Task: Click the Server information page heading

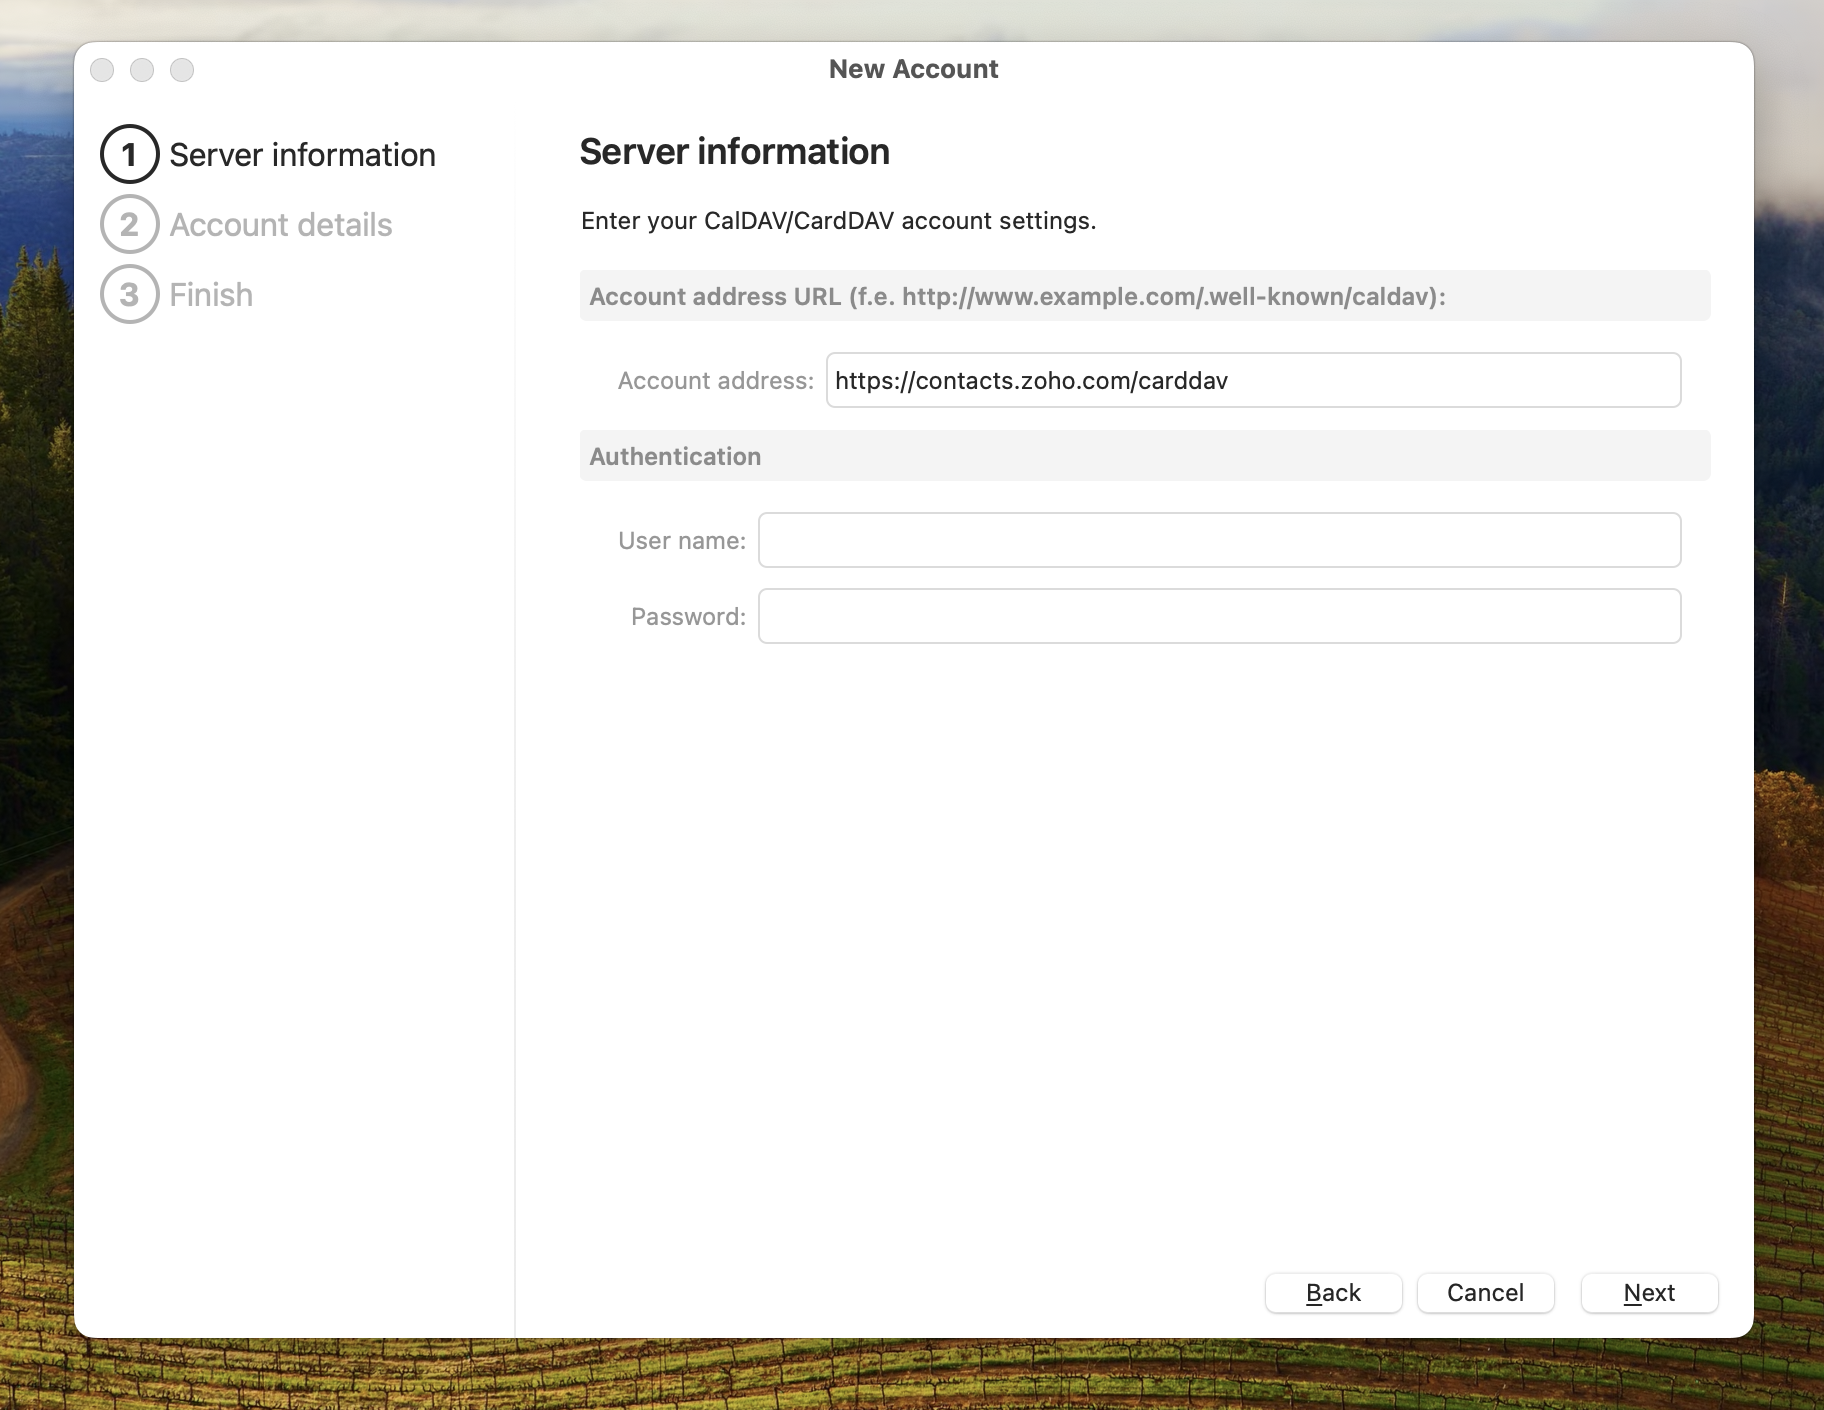Action: (x=735, y=152)
